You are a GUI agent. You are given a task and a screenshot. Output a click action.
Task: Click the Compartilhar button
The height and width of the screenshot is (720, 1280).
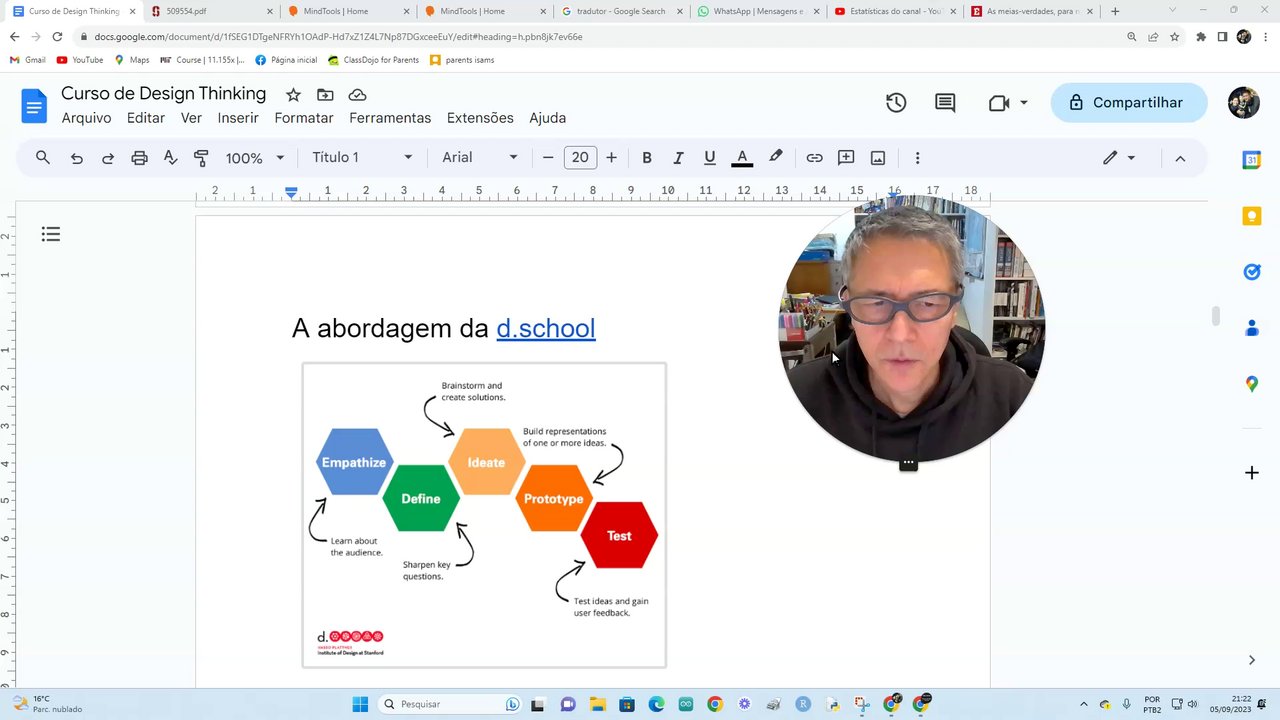tap(1128, 103)
